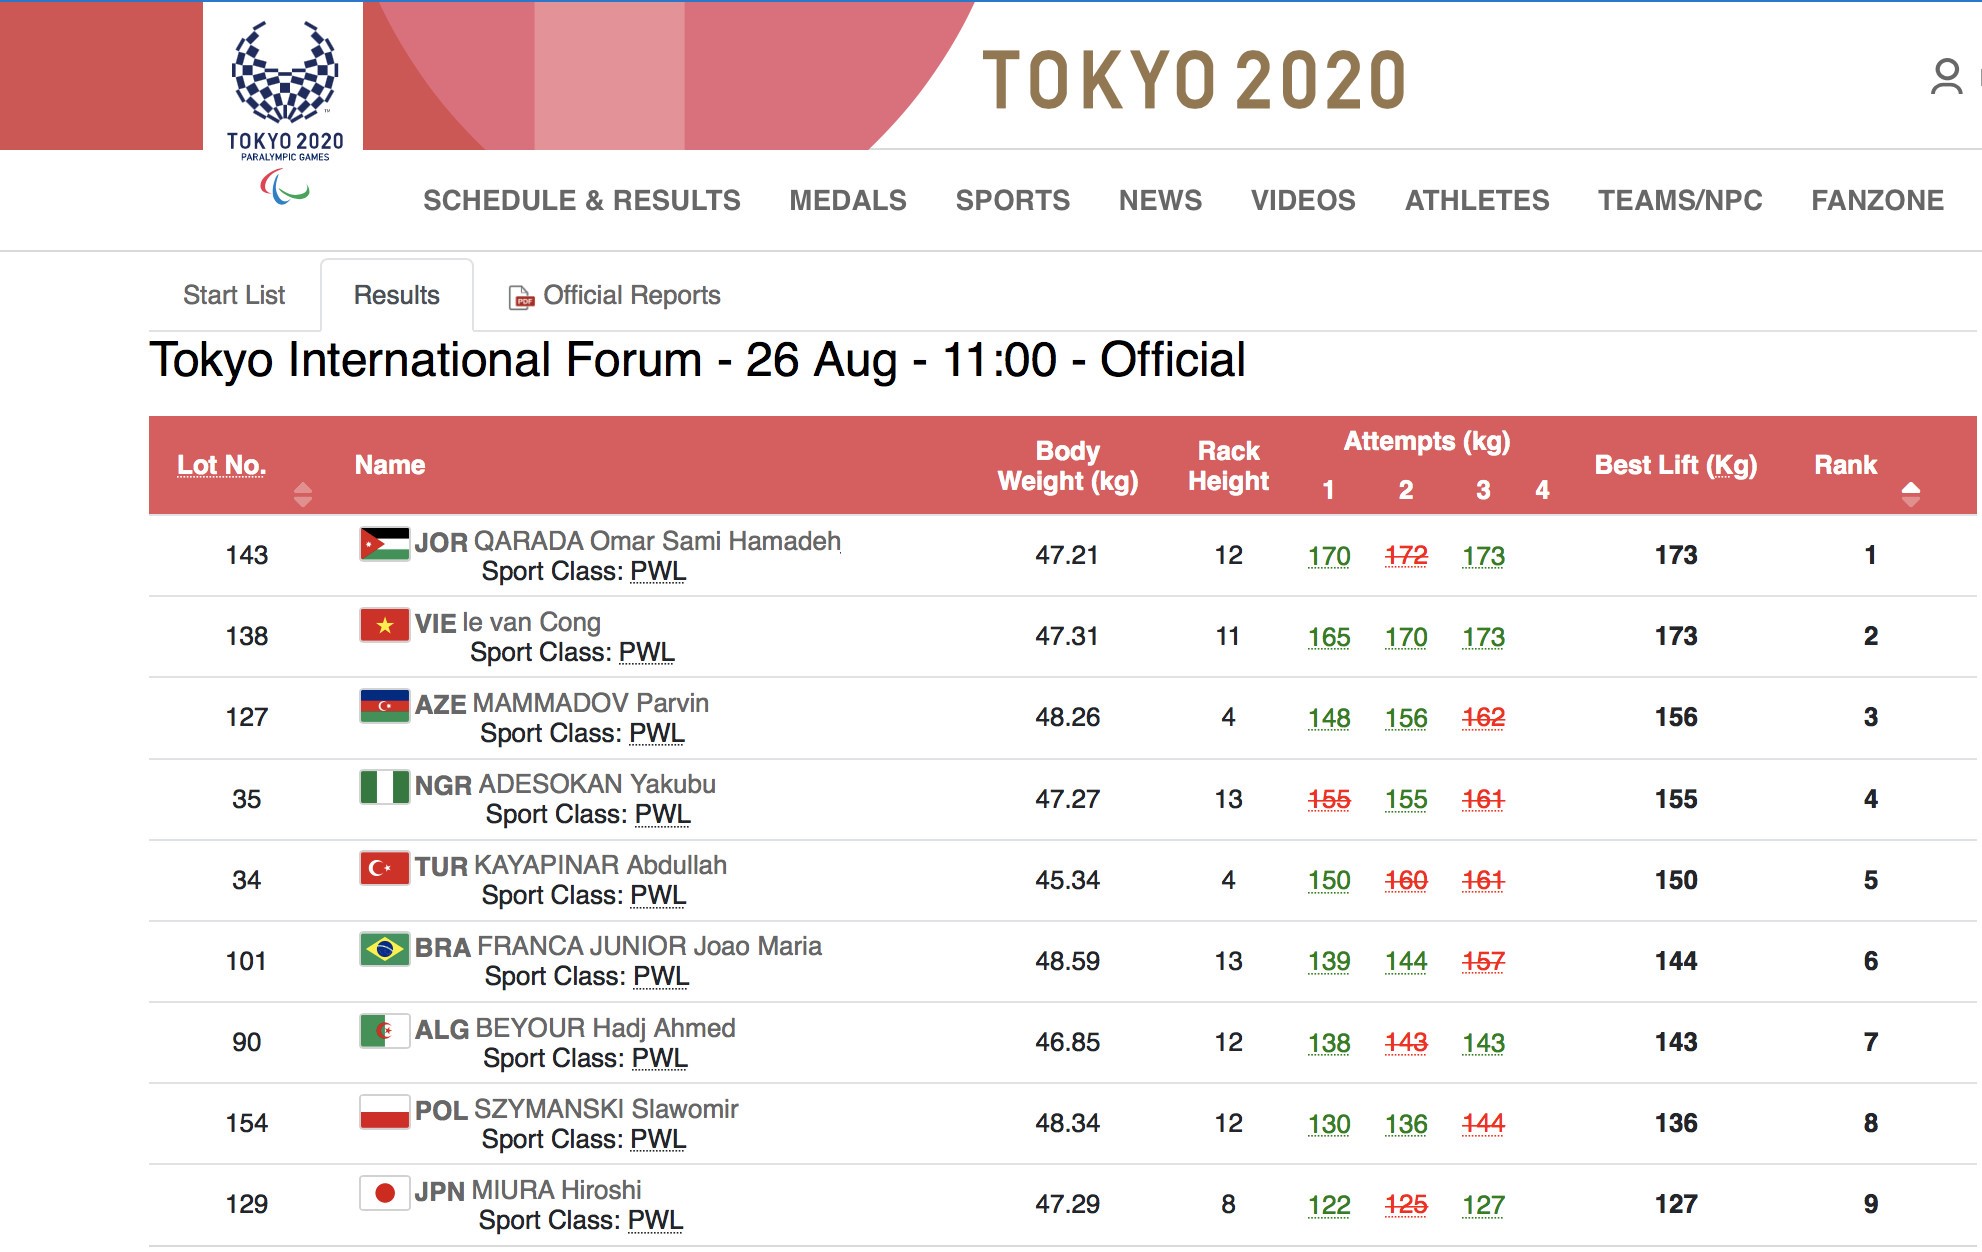Screen dimensions: 1982x1252
Task: Click the Jordan flag for QARADA
Action: click(384, 544)
